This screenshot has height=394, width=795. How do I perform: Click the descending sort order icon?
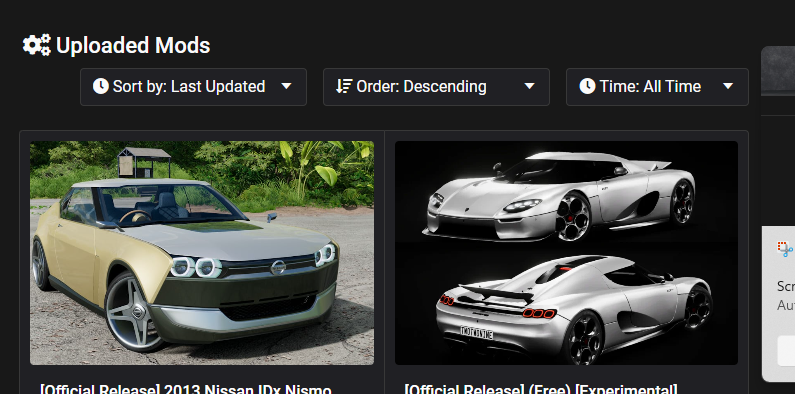pos(344,86)
